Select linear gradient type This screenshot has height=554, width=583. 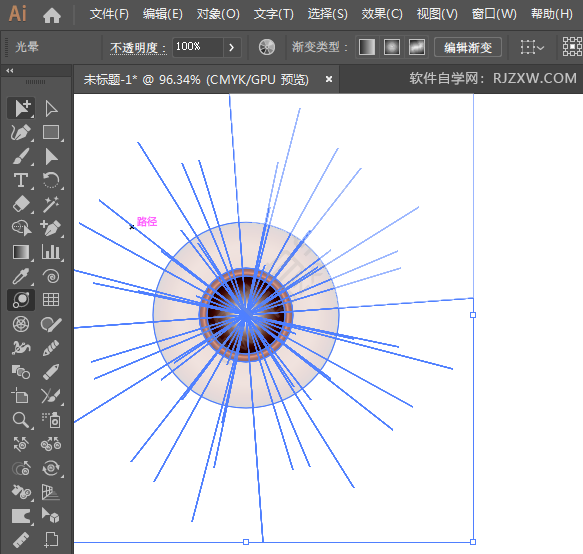coord(367,47)
